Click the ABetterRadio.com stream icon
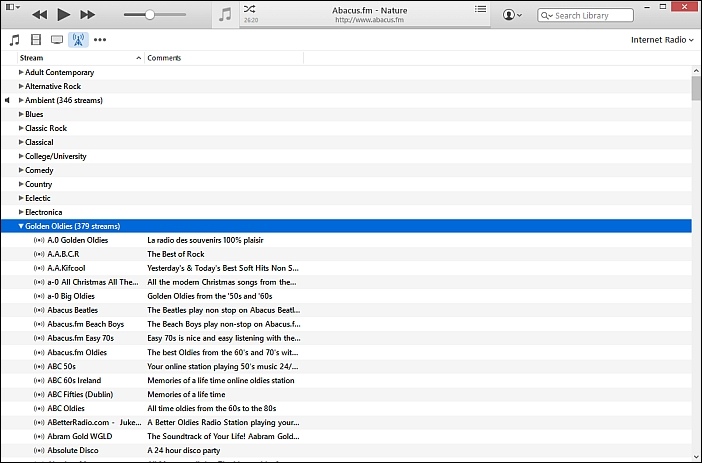Viewport: 702px width, 463px height. [39, 422]
